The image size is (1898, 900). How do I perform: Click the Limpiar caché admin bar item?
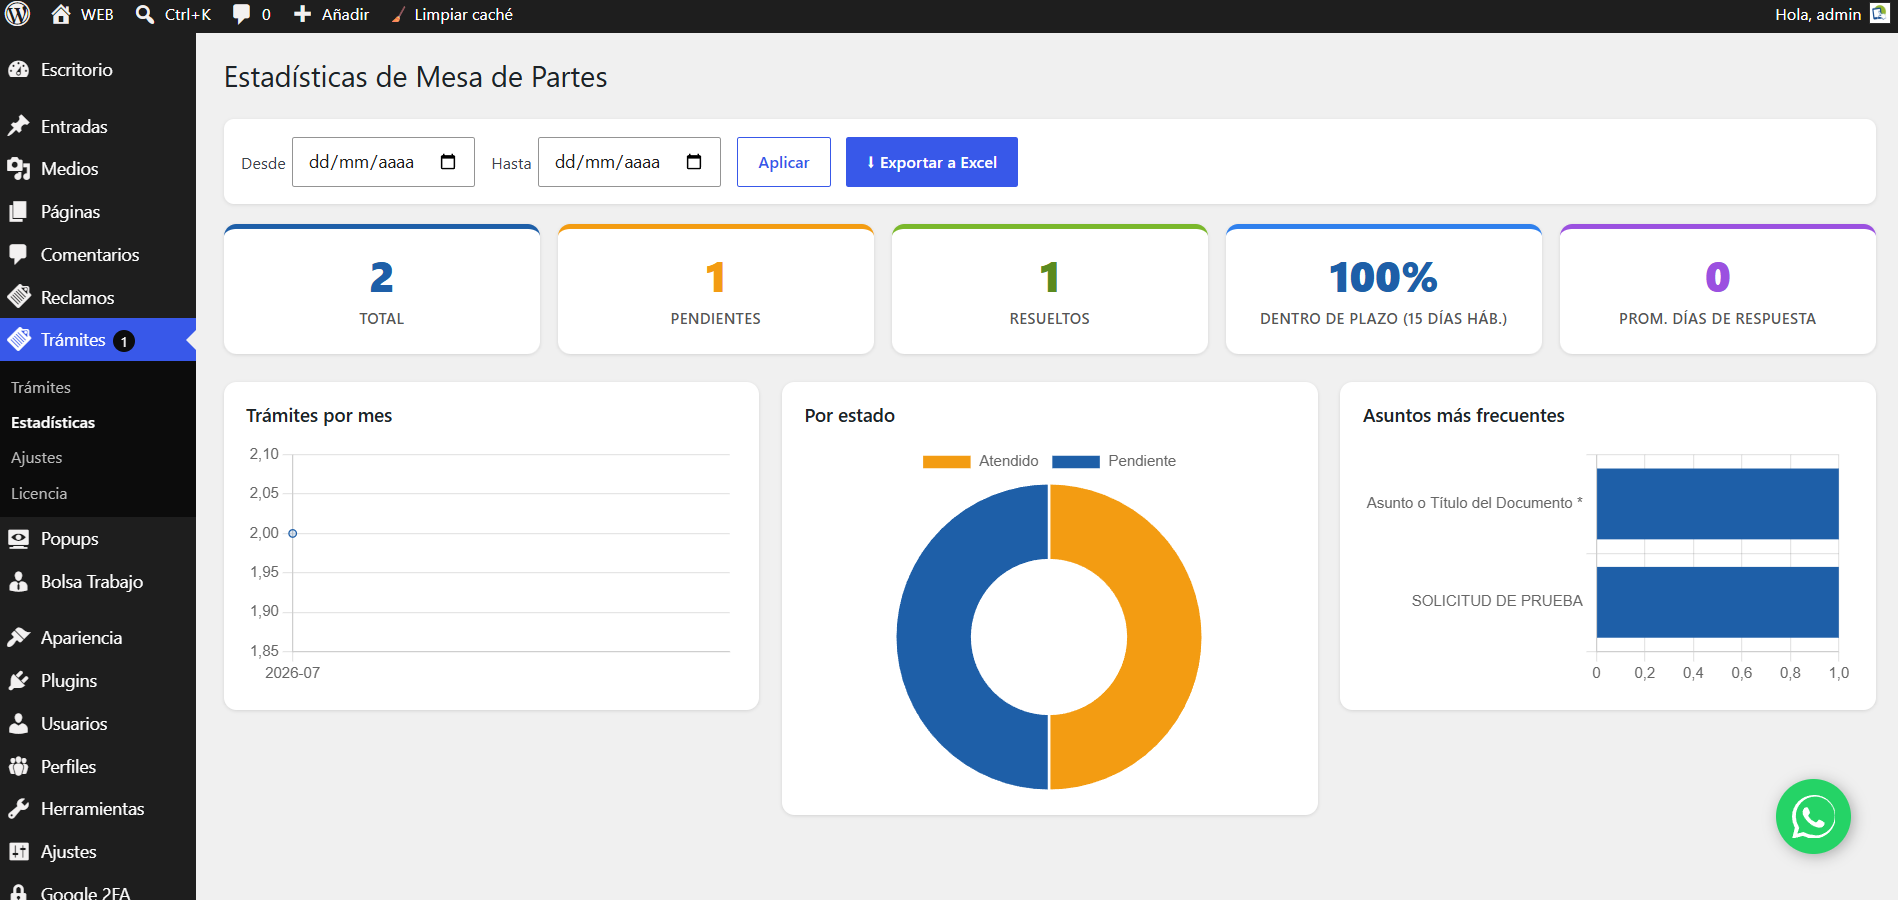(x=452, y=14)
